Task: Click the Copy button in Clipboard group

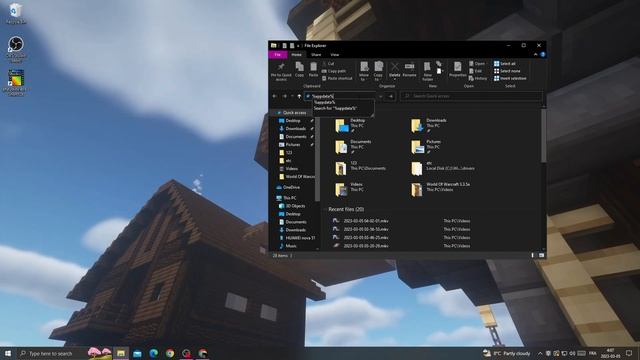Action: click(x=299, y=69)
